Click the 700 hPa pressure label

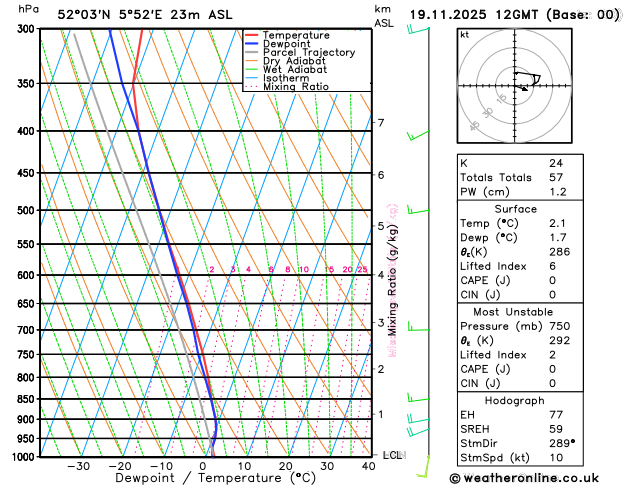(28, 330)
